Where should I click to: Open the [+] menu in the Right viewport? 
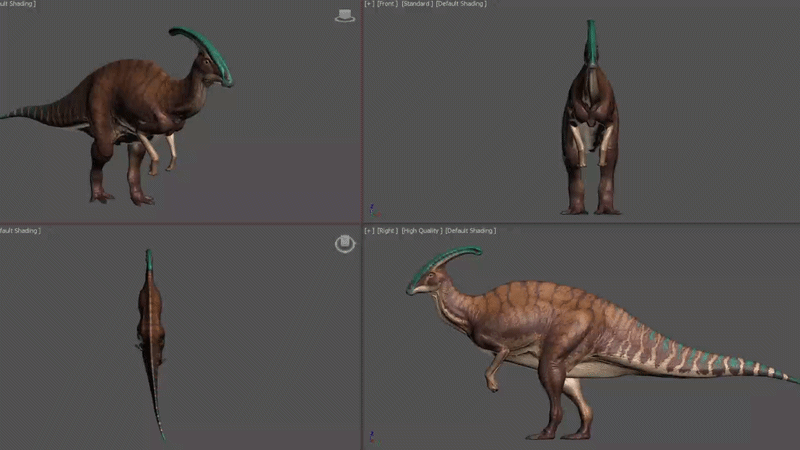pyautogui.click(x=369, y=231)
